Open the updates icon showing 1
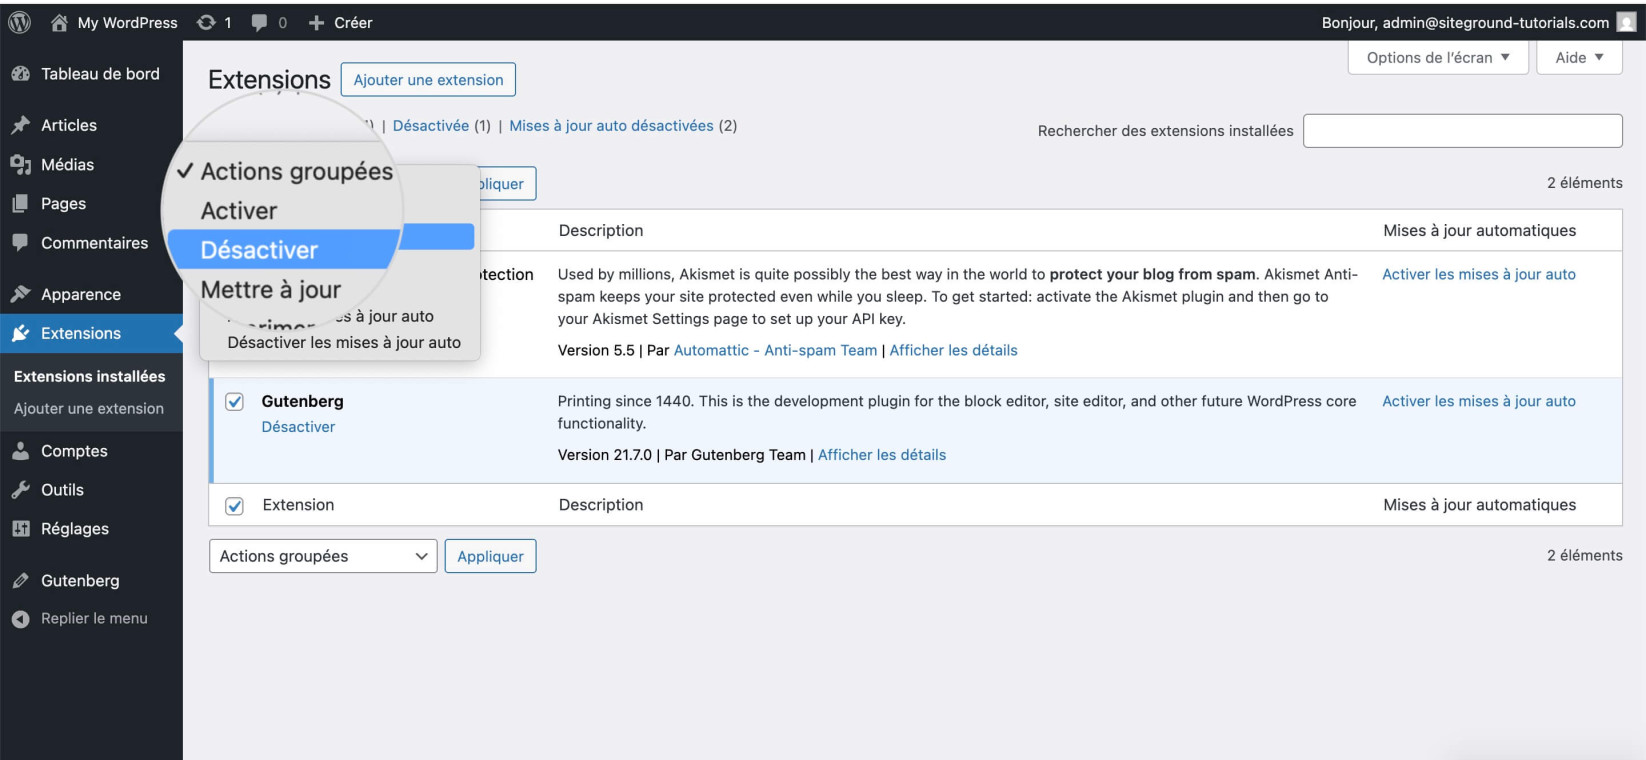The image size is (1646, 760). pyautogui.click(x=206, y=22)
